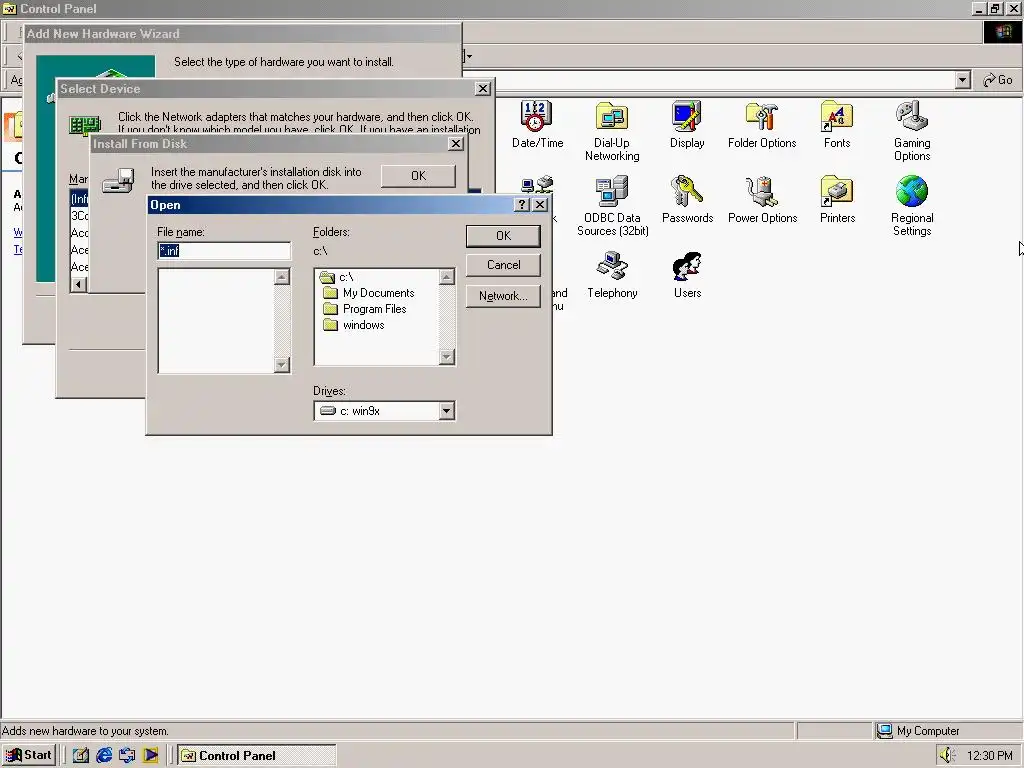Launch Outlook Express from quick launch
Viewport: 1024px width, 768px height.
click(127, 755)
